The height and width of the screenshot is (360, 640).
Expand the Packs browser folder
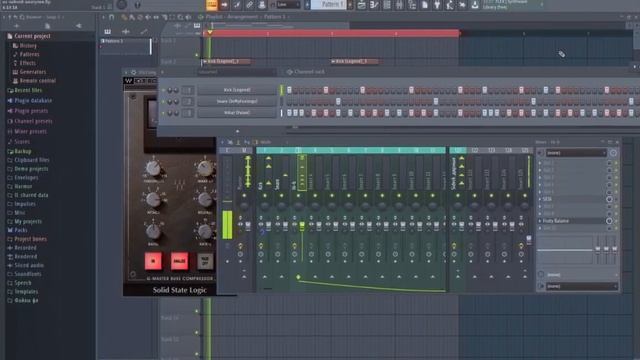tap(17, 230)
